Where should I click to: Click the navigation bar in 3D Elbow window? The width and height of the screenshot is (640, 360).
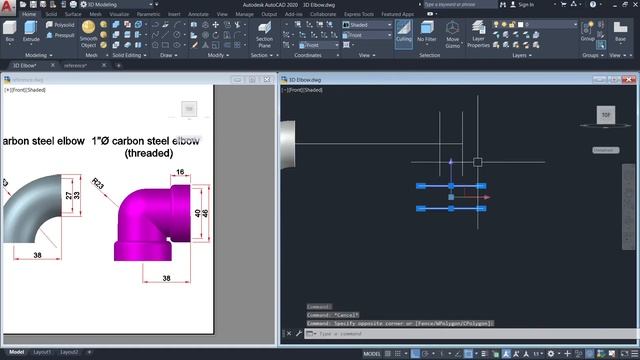(628, 207)
